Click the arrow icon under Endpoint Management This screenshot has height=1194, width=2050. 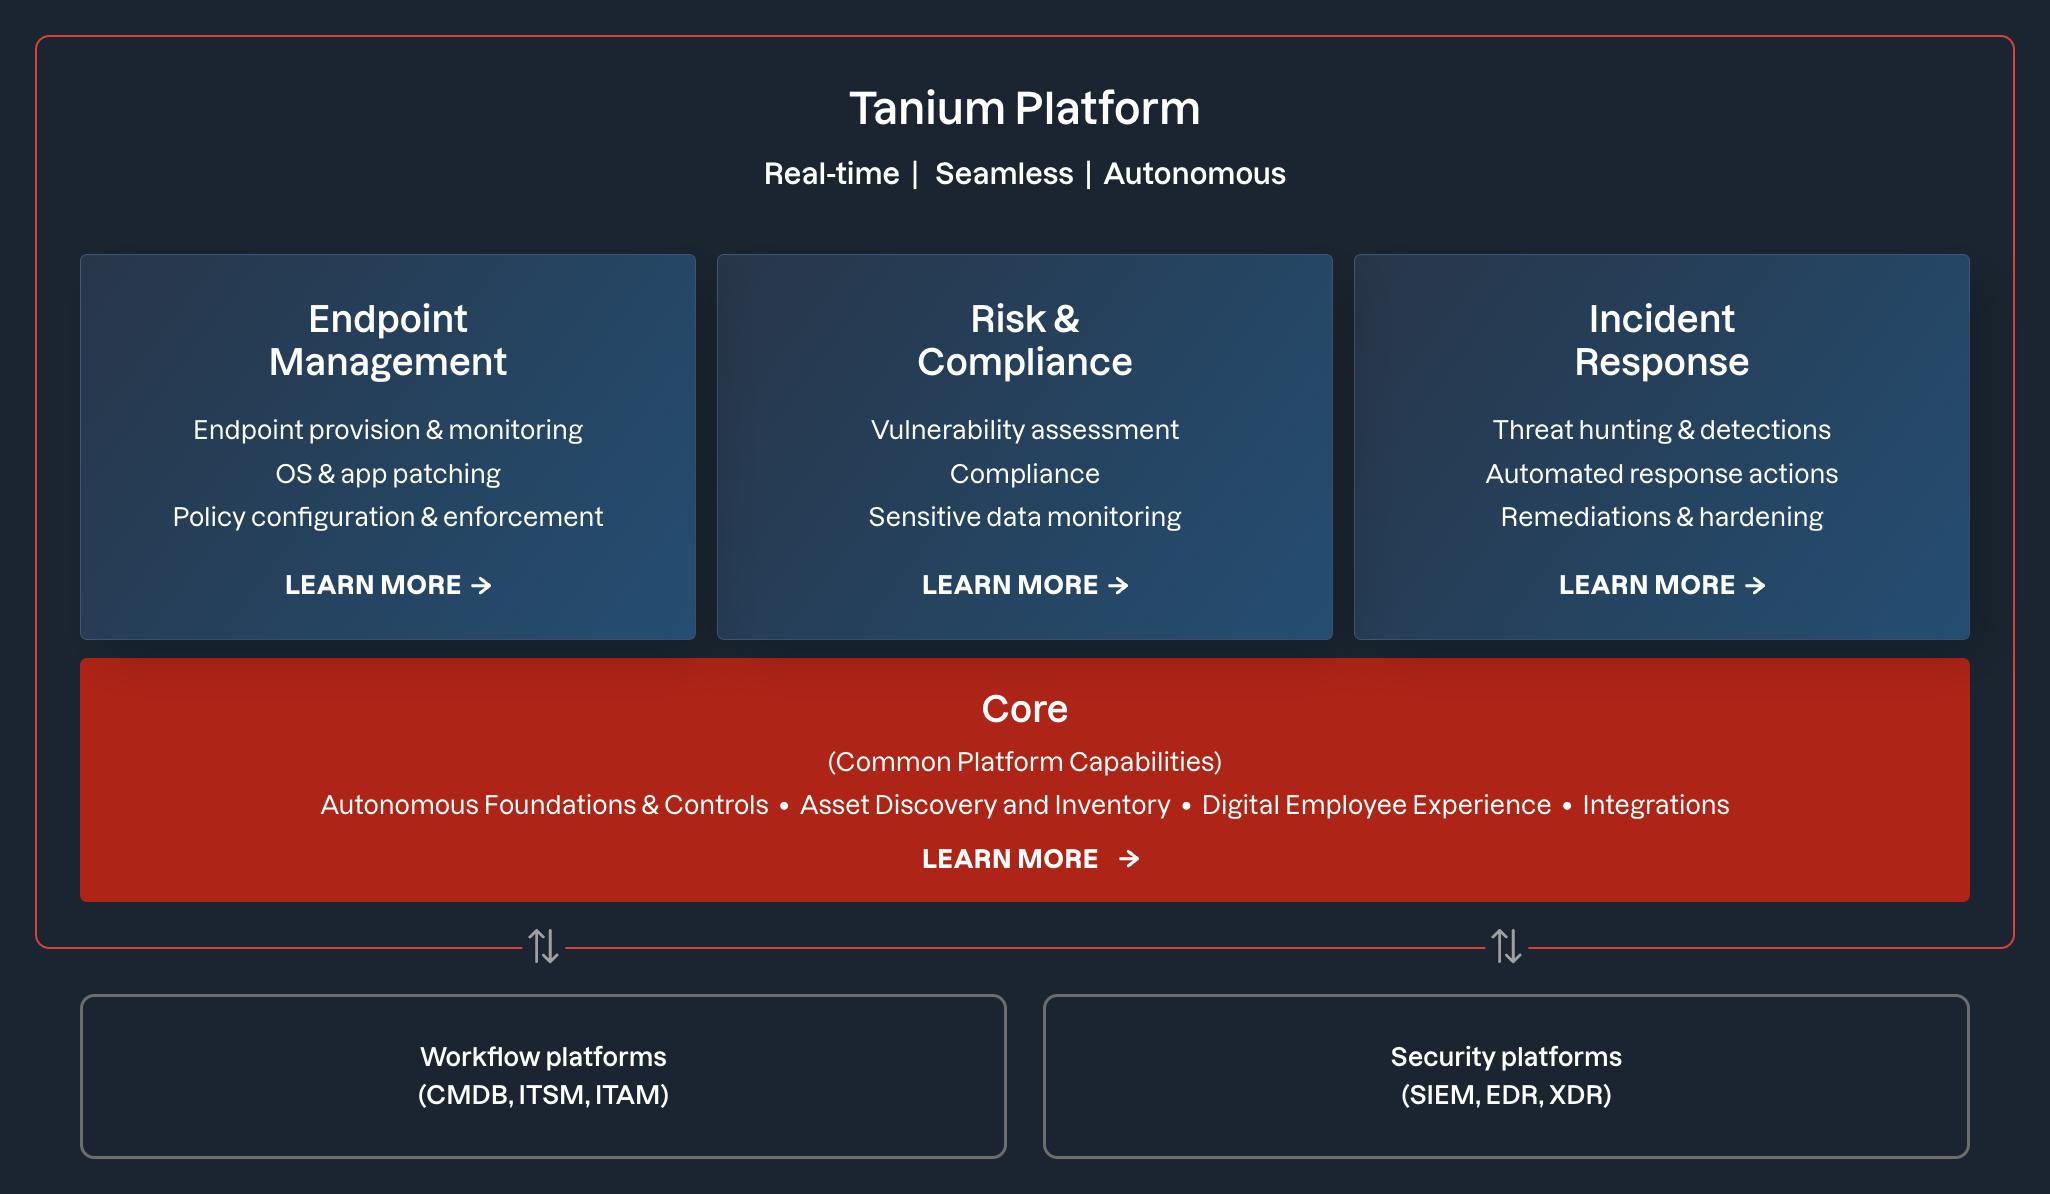(481, 585)
